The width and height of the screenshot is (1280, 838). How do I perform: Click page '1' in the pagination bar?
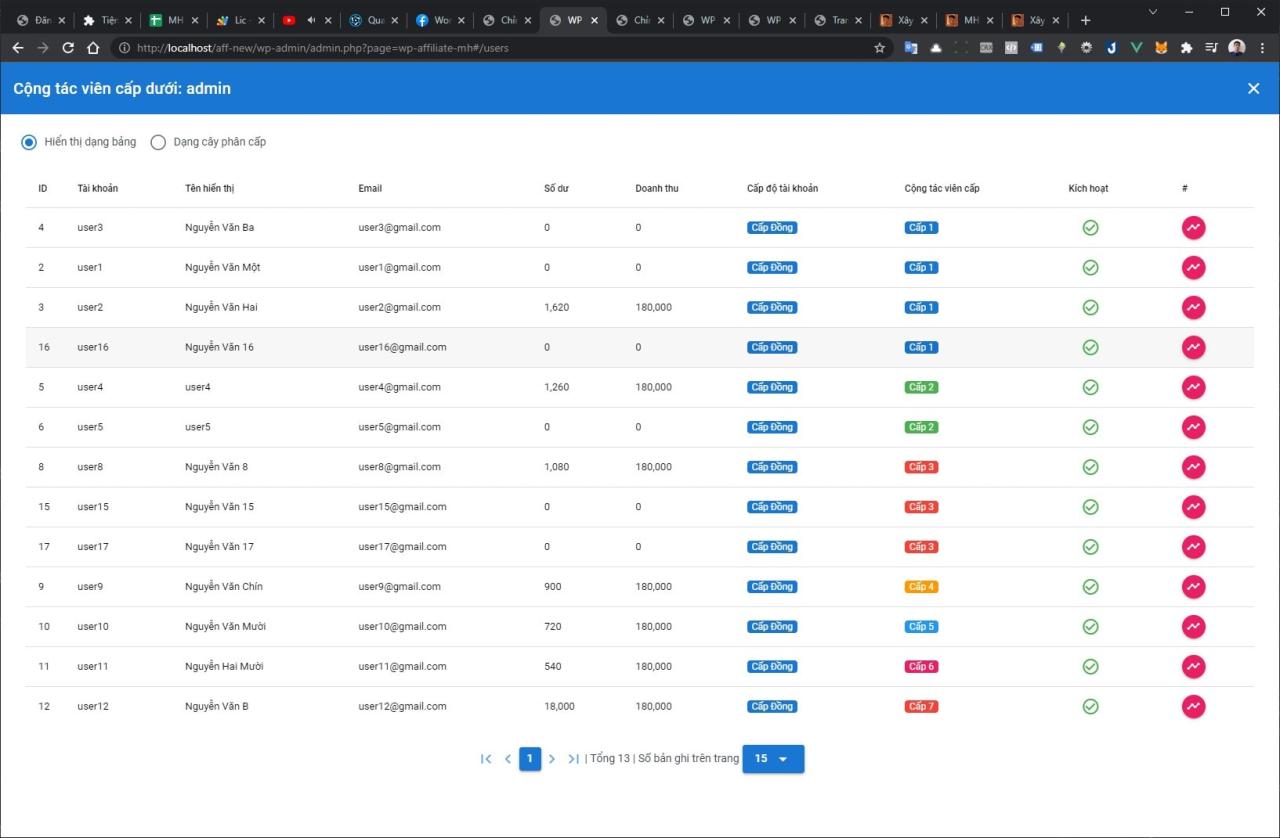(x=530, y=759)
